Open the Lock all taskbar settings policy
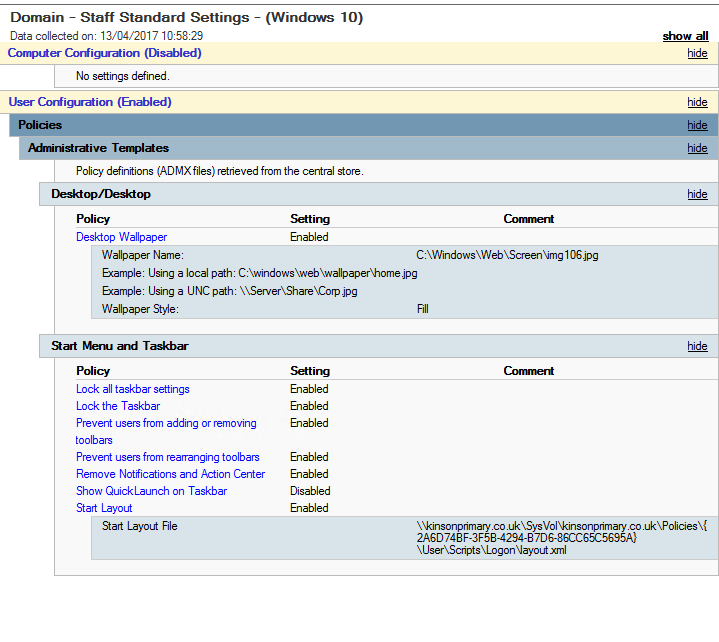Viewport: 719px width, 642px height. 133,389
